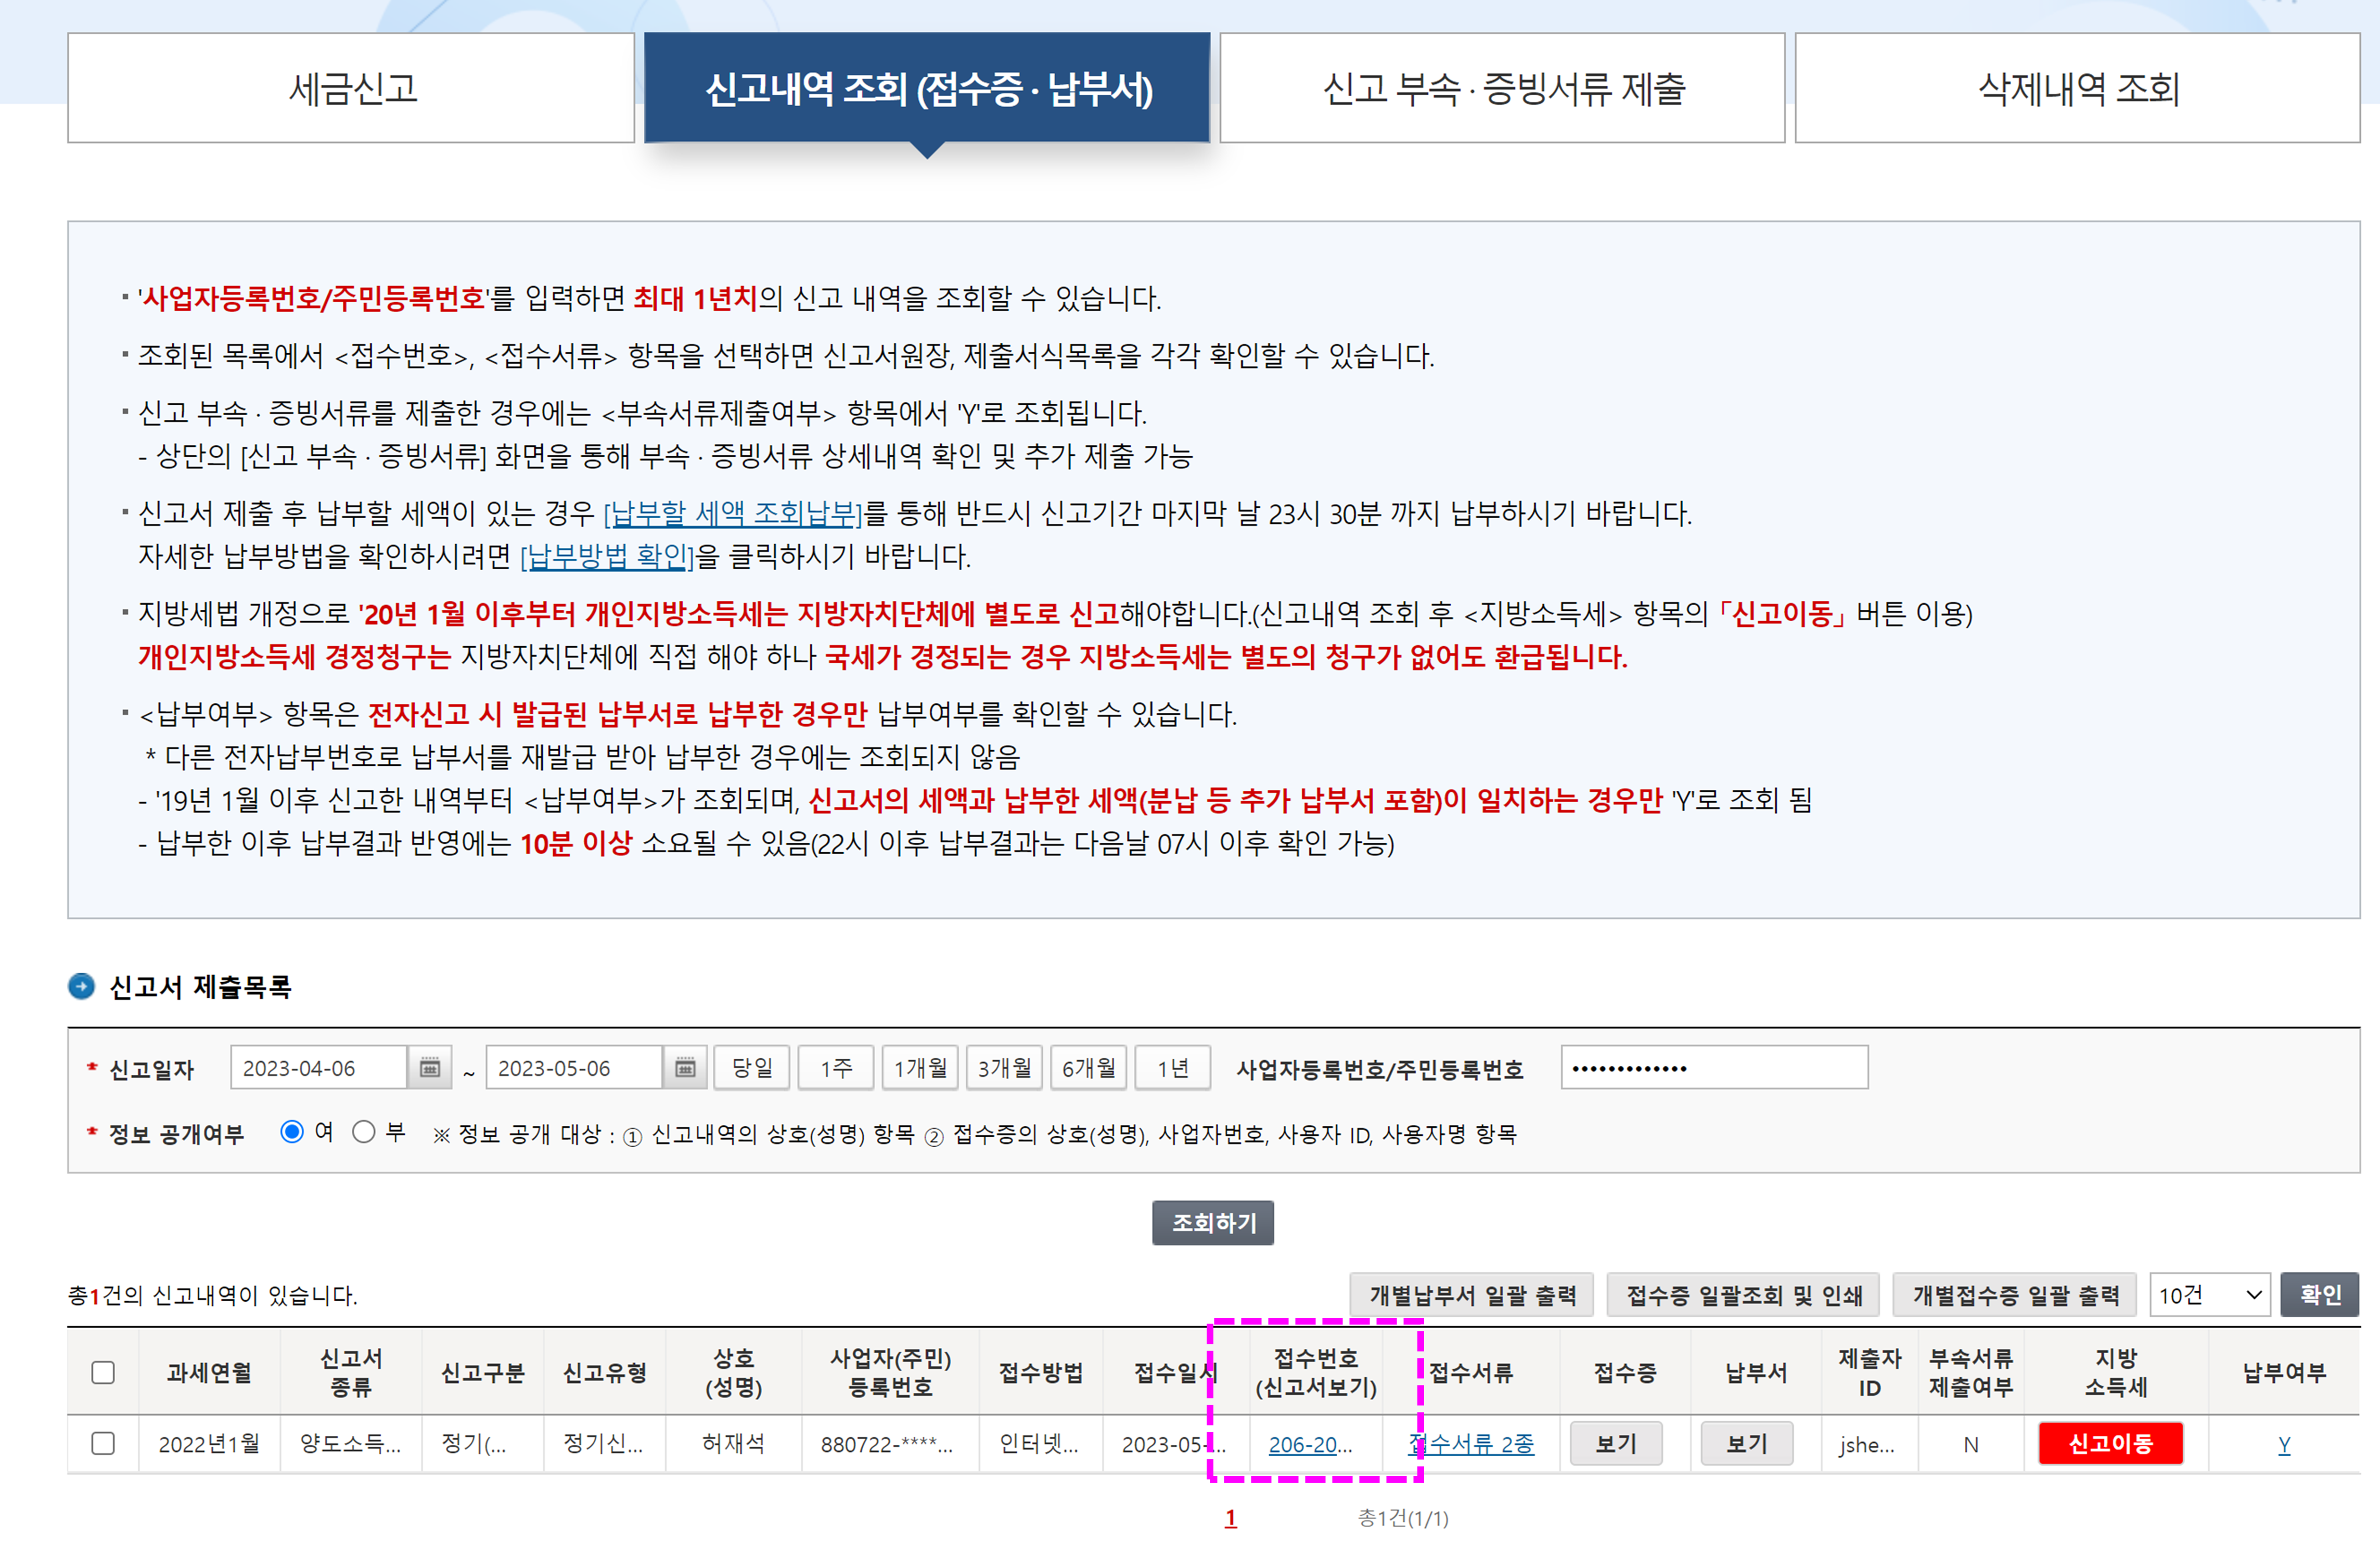Click red 신고이동 button
2380x1541 pixels.
tap(2110, 1443)
